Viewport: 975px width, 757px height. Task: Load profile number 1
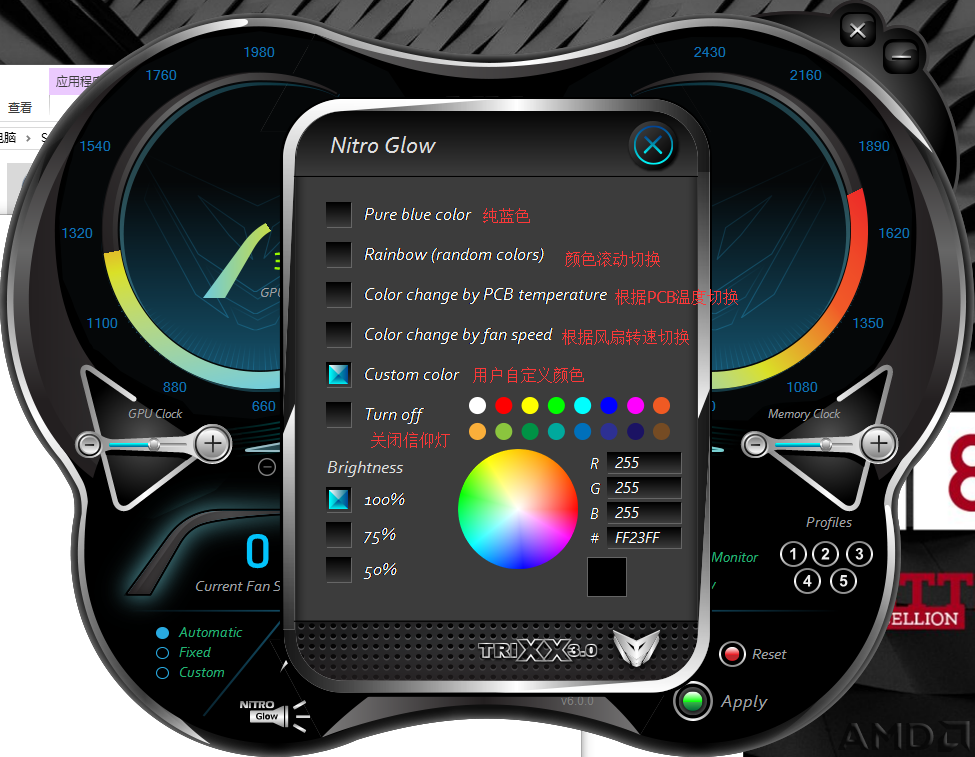(x=793, y=554)
